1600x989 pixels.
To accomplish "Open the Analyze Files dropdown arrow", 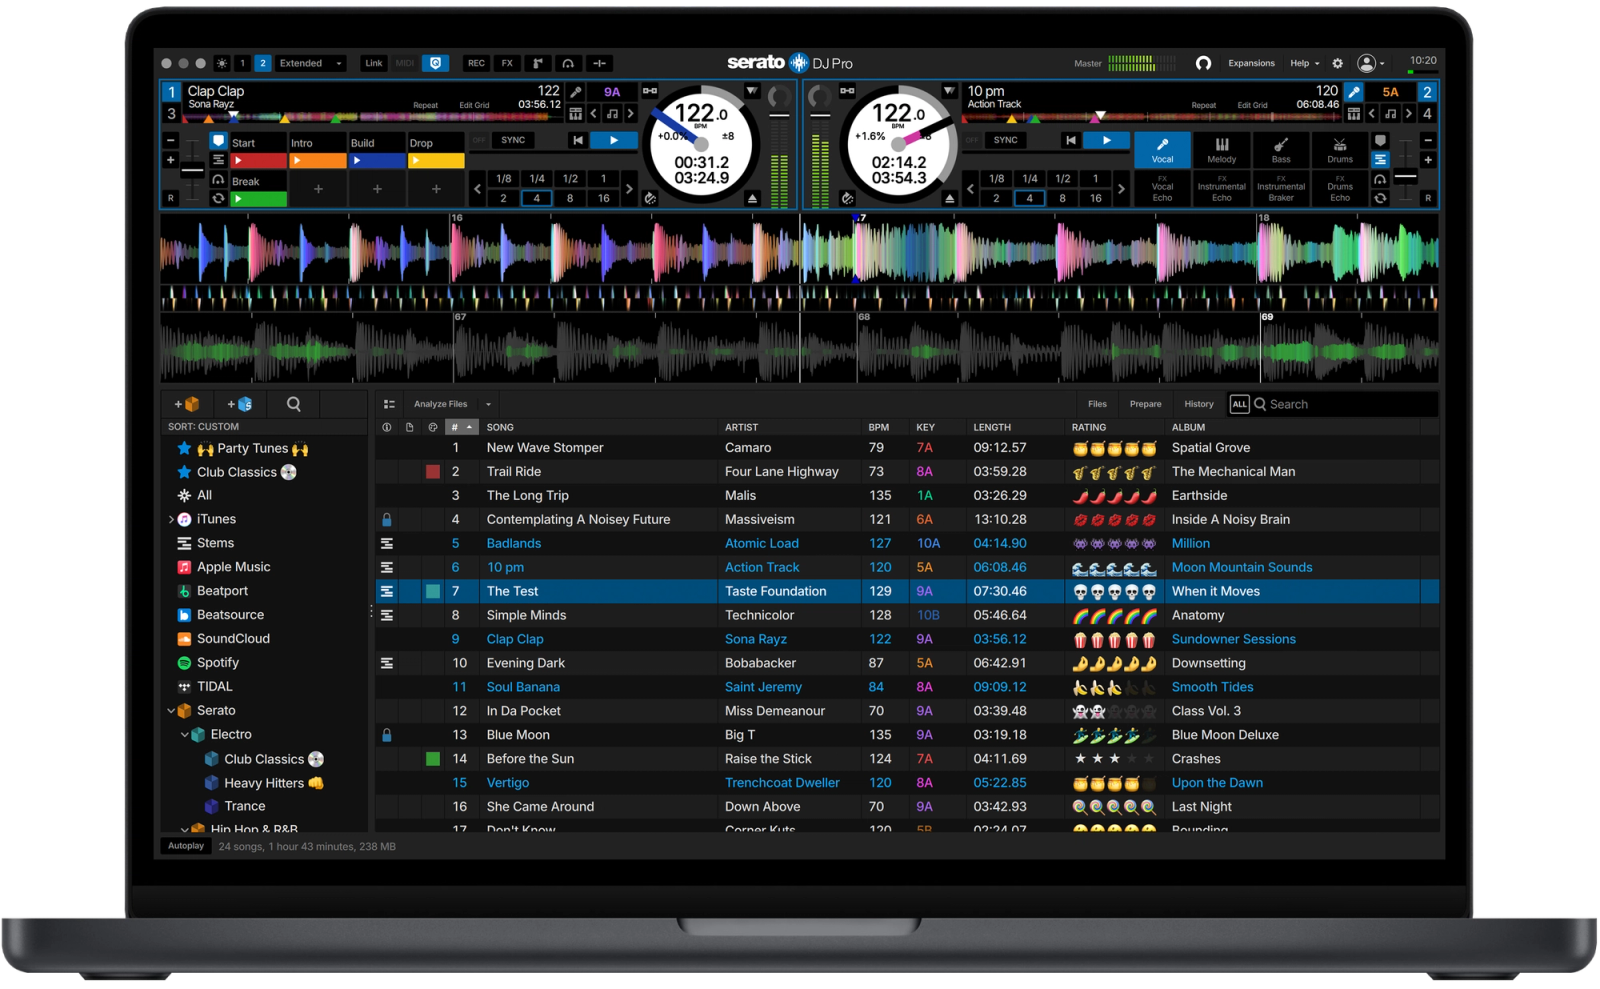I will 487,404.
